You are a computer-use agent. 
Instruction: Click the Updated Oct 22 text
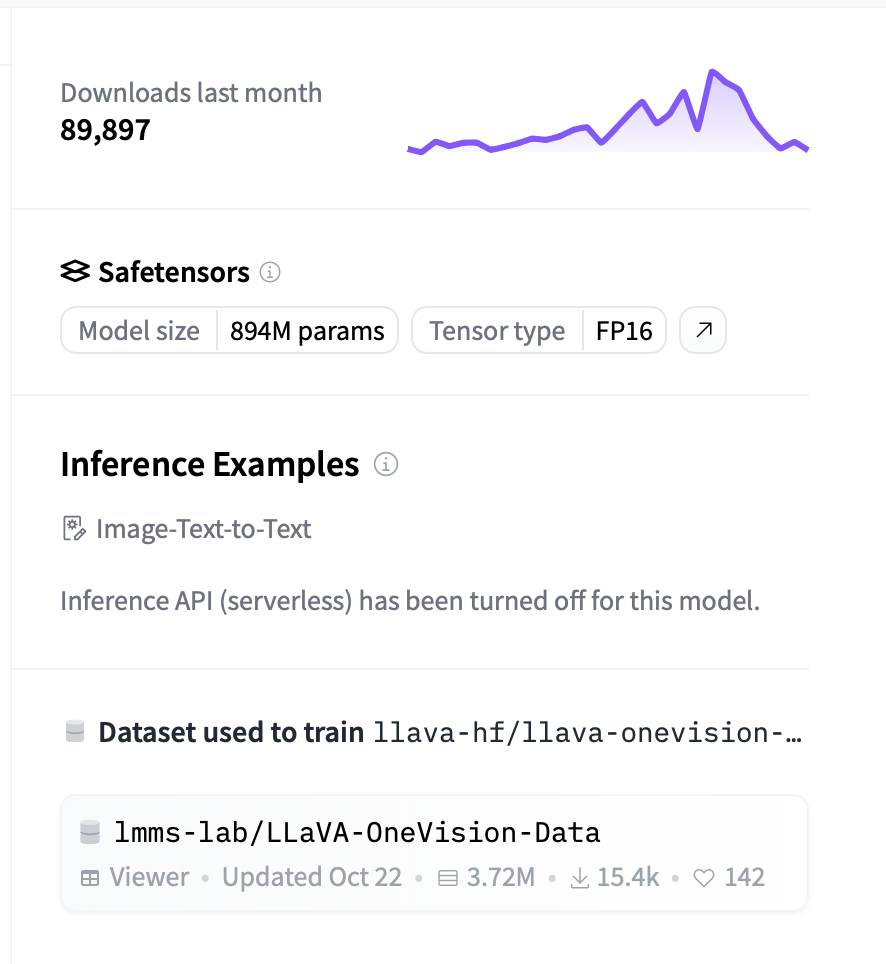(x=311, y=878)
